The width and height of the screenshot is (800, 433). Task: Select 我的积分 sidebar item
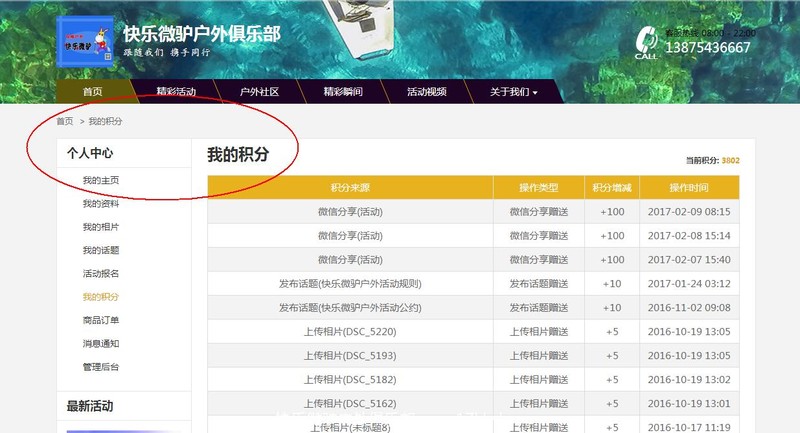coord(101,297)
